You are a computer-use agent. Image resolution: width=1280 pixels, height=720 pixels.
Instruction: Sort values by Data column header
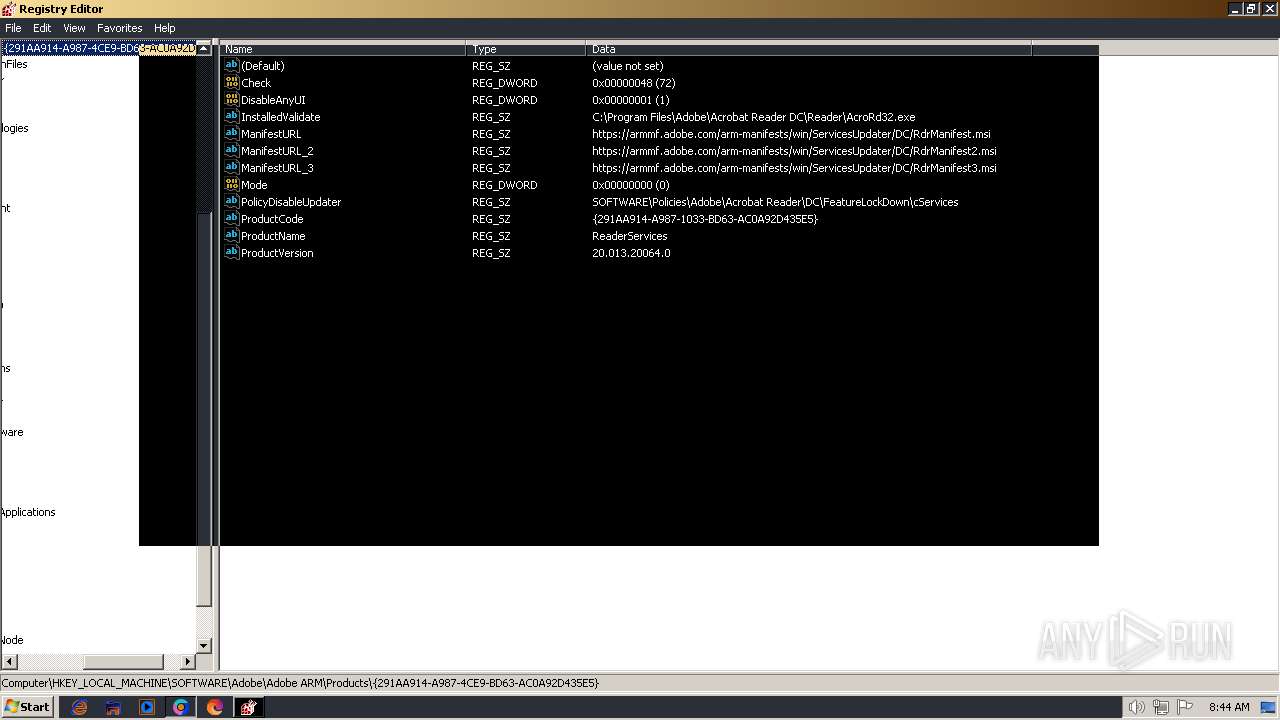click(x=809, y=49)
